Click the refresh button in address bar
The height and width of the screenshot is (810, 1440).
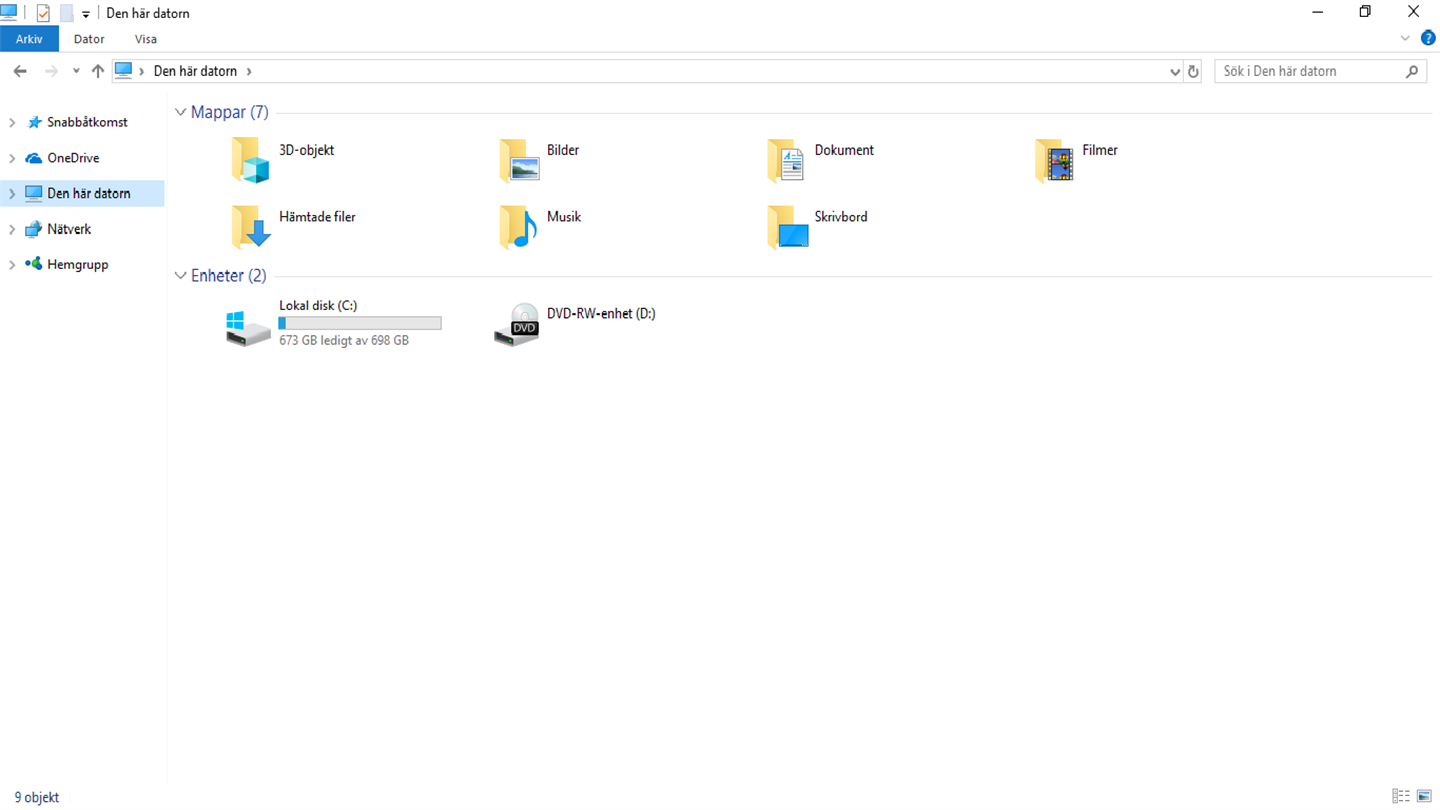tap(1193, 71)
